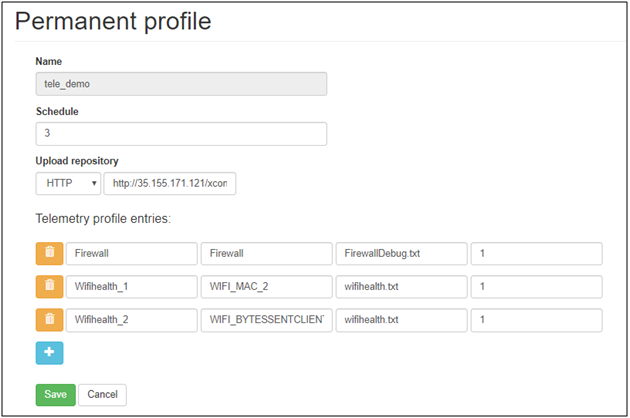Screen dimensions: 630x418
Task: Cancel the profile editing
Action: click(x=102, y=394)
